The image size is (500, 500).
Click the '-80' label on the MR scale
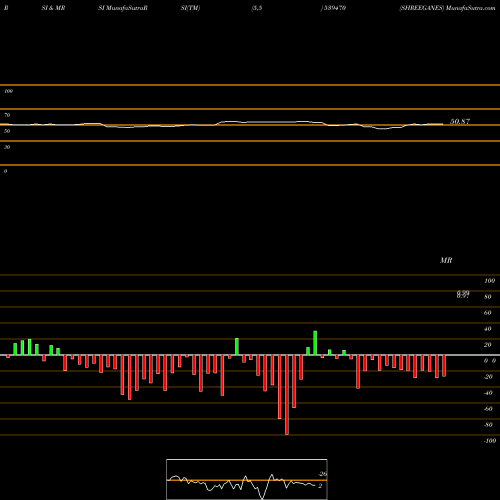point(488,425)
